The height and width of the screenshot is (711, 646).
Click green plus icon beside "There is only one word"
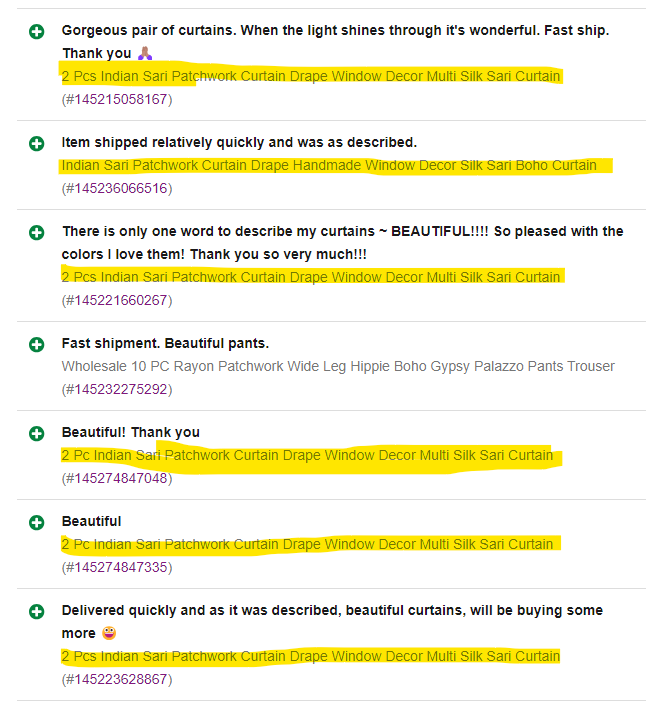click(x=37, y=233)
